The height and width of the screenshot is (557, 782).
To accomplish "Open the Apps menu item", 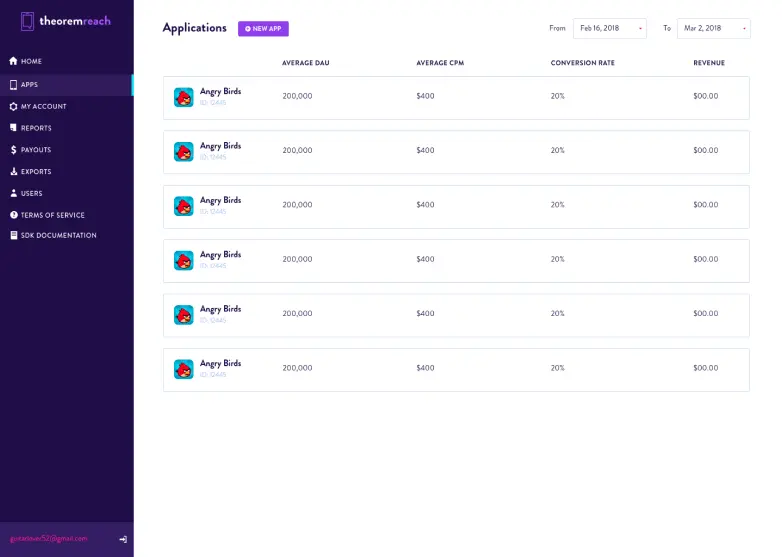I will click(30, 85).
